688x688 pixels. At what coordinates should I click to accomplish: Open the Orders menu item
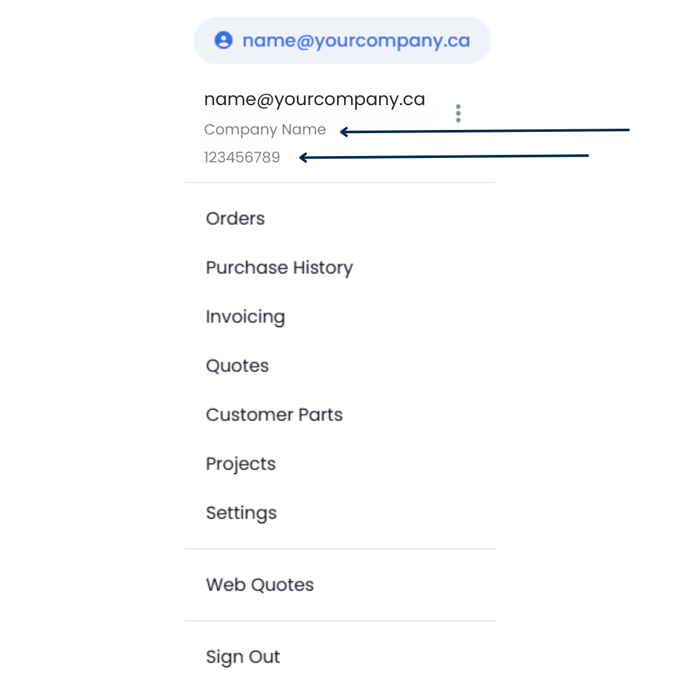pyautogui.click(x=235, y=218)
